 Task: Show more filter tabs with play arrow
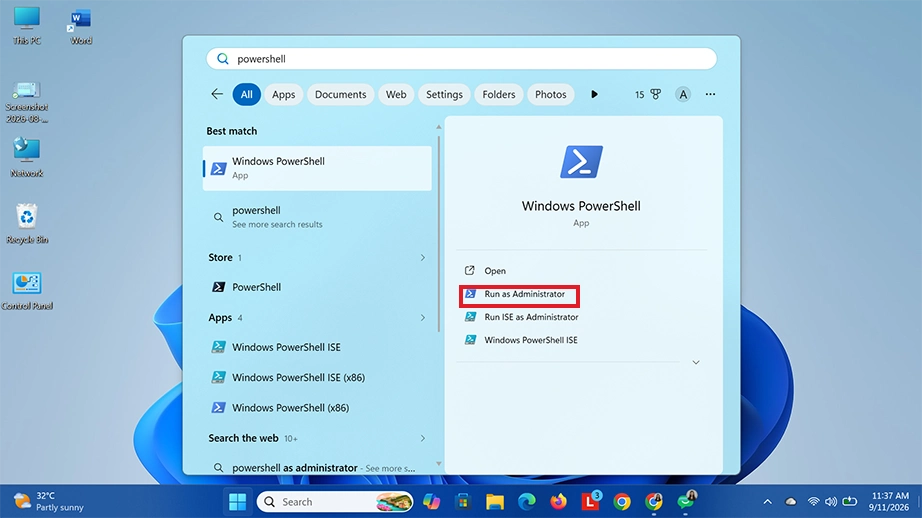click(x=594, y=94)
